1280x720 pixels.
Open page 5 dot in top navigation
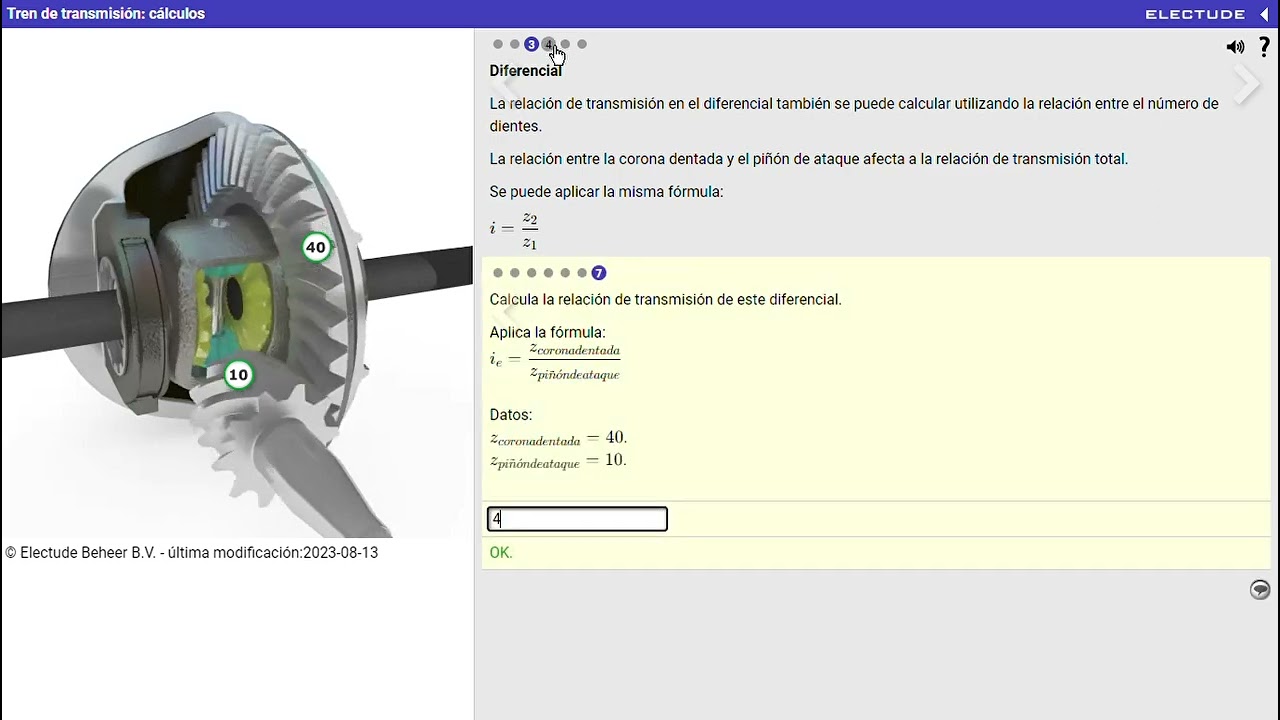(x=565, y=44)
